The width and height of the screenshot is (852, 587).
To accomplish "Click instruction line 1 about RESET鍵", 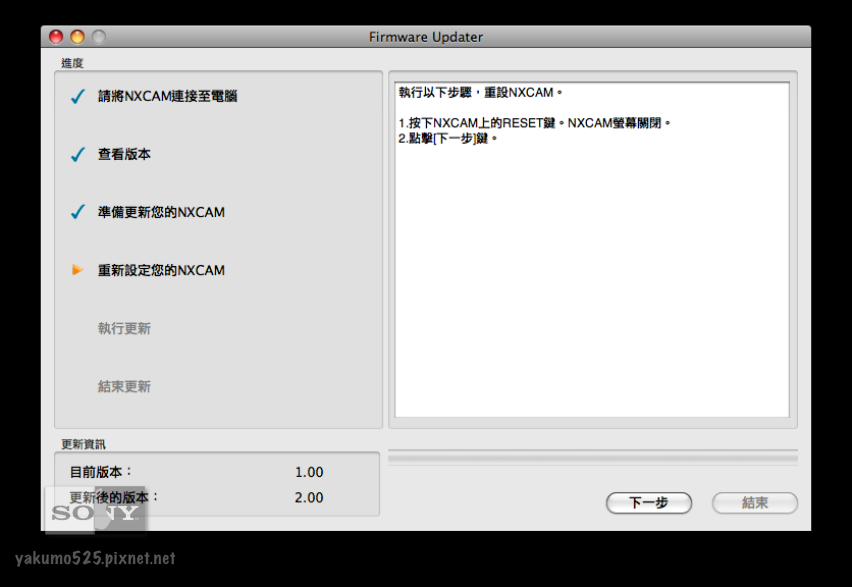I will point(534,123).
